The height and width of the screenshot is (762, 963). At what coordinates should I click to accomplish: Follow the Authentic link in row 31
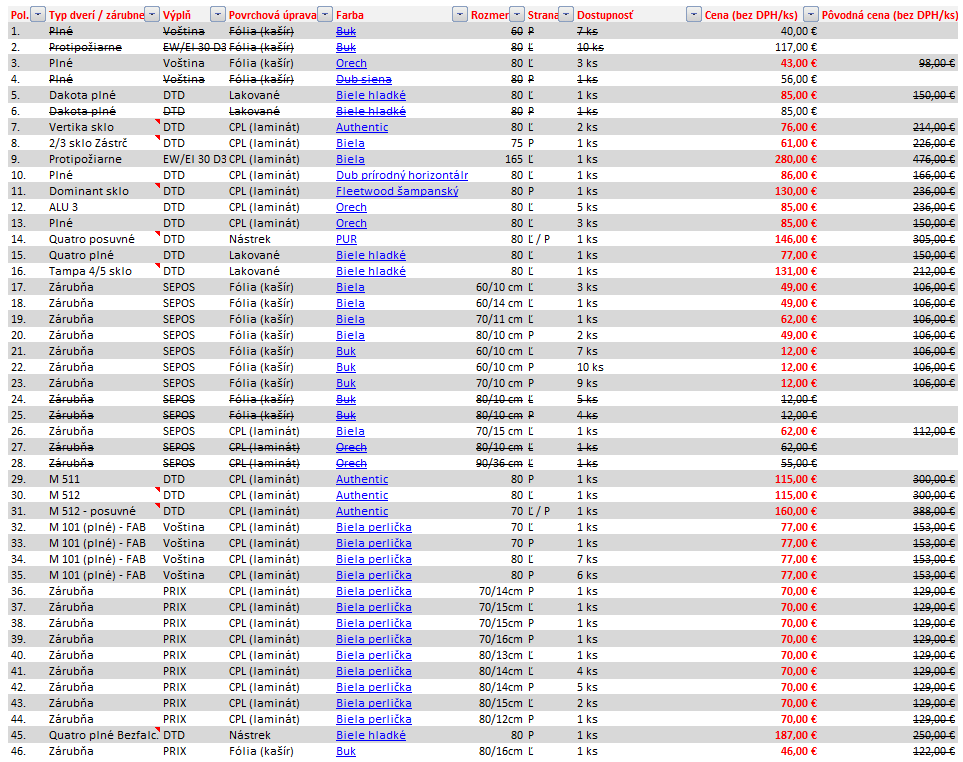(362, 511)
